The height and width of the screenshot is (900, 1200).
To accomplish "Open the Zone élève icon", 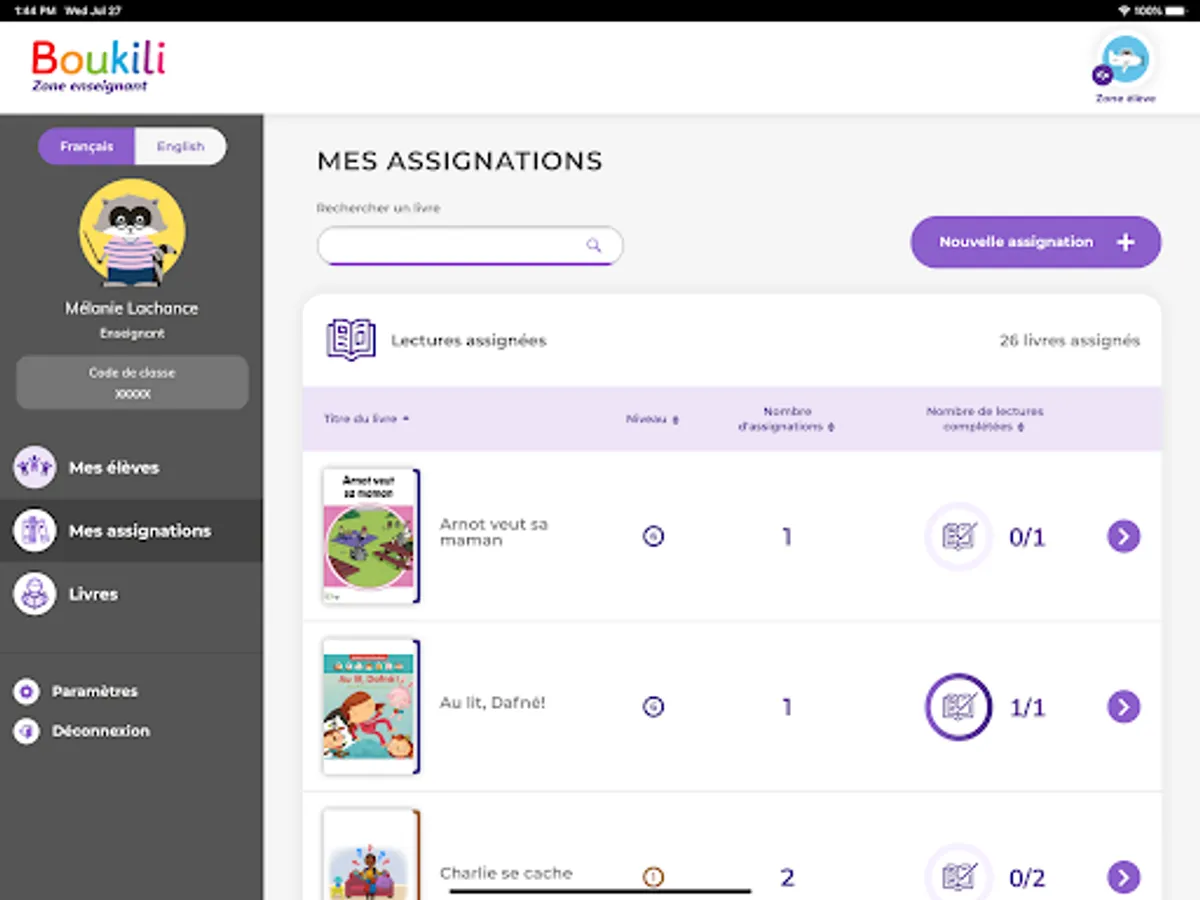I will (x=1125, y=60).
